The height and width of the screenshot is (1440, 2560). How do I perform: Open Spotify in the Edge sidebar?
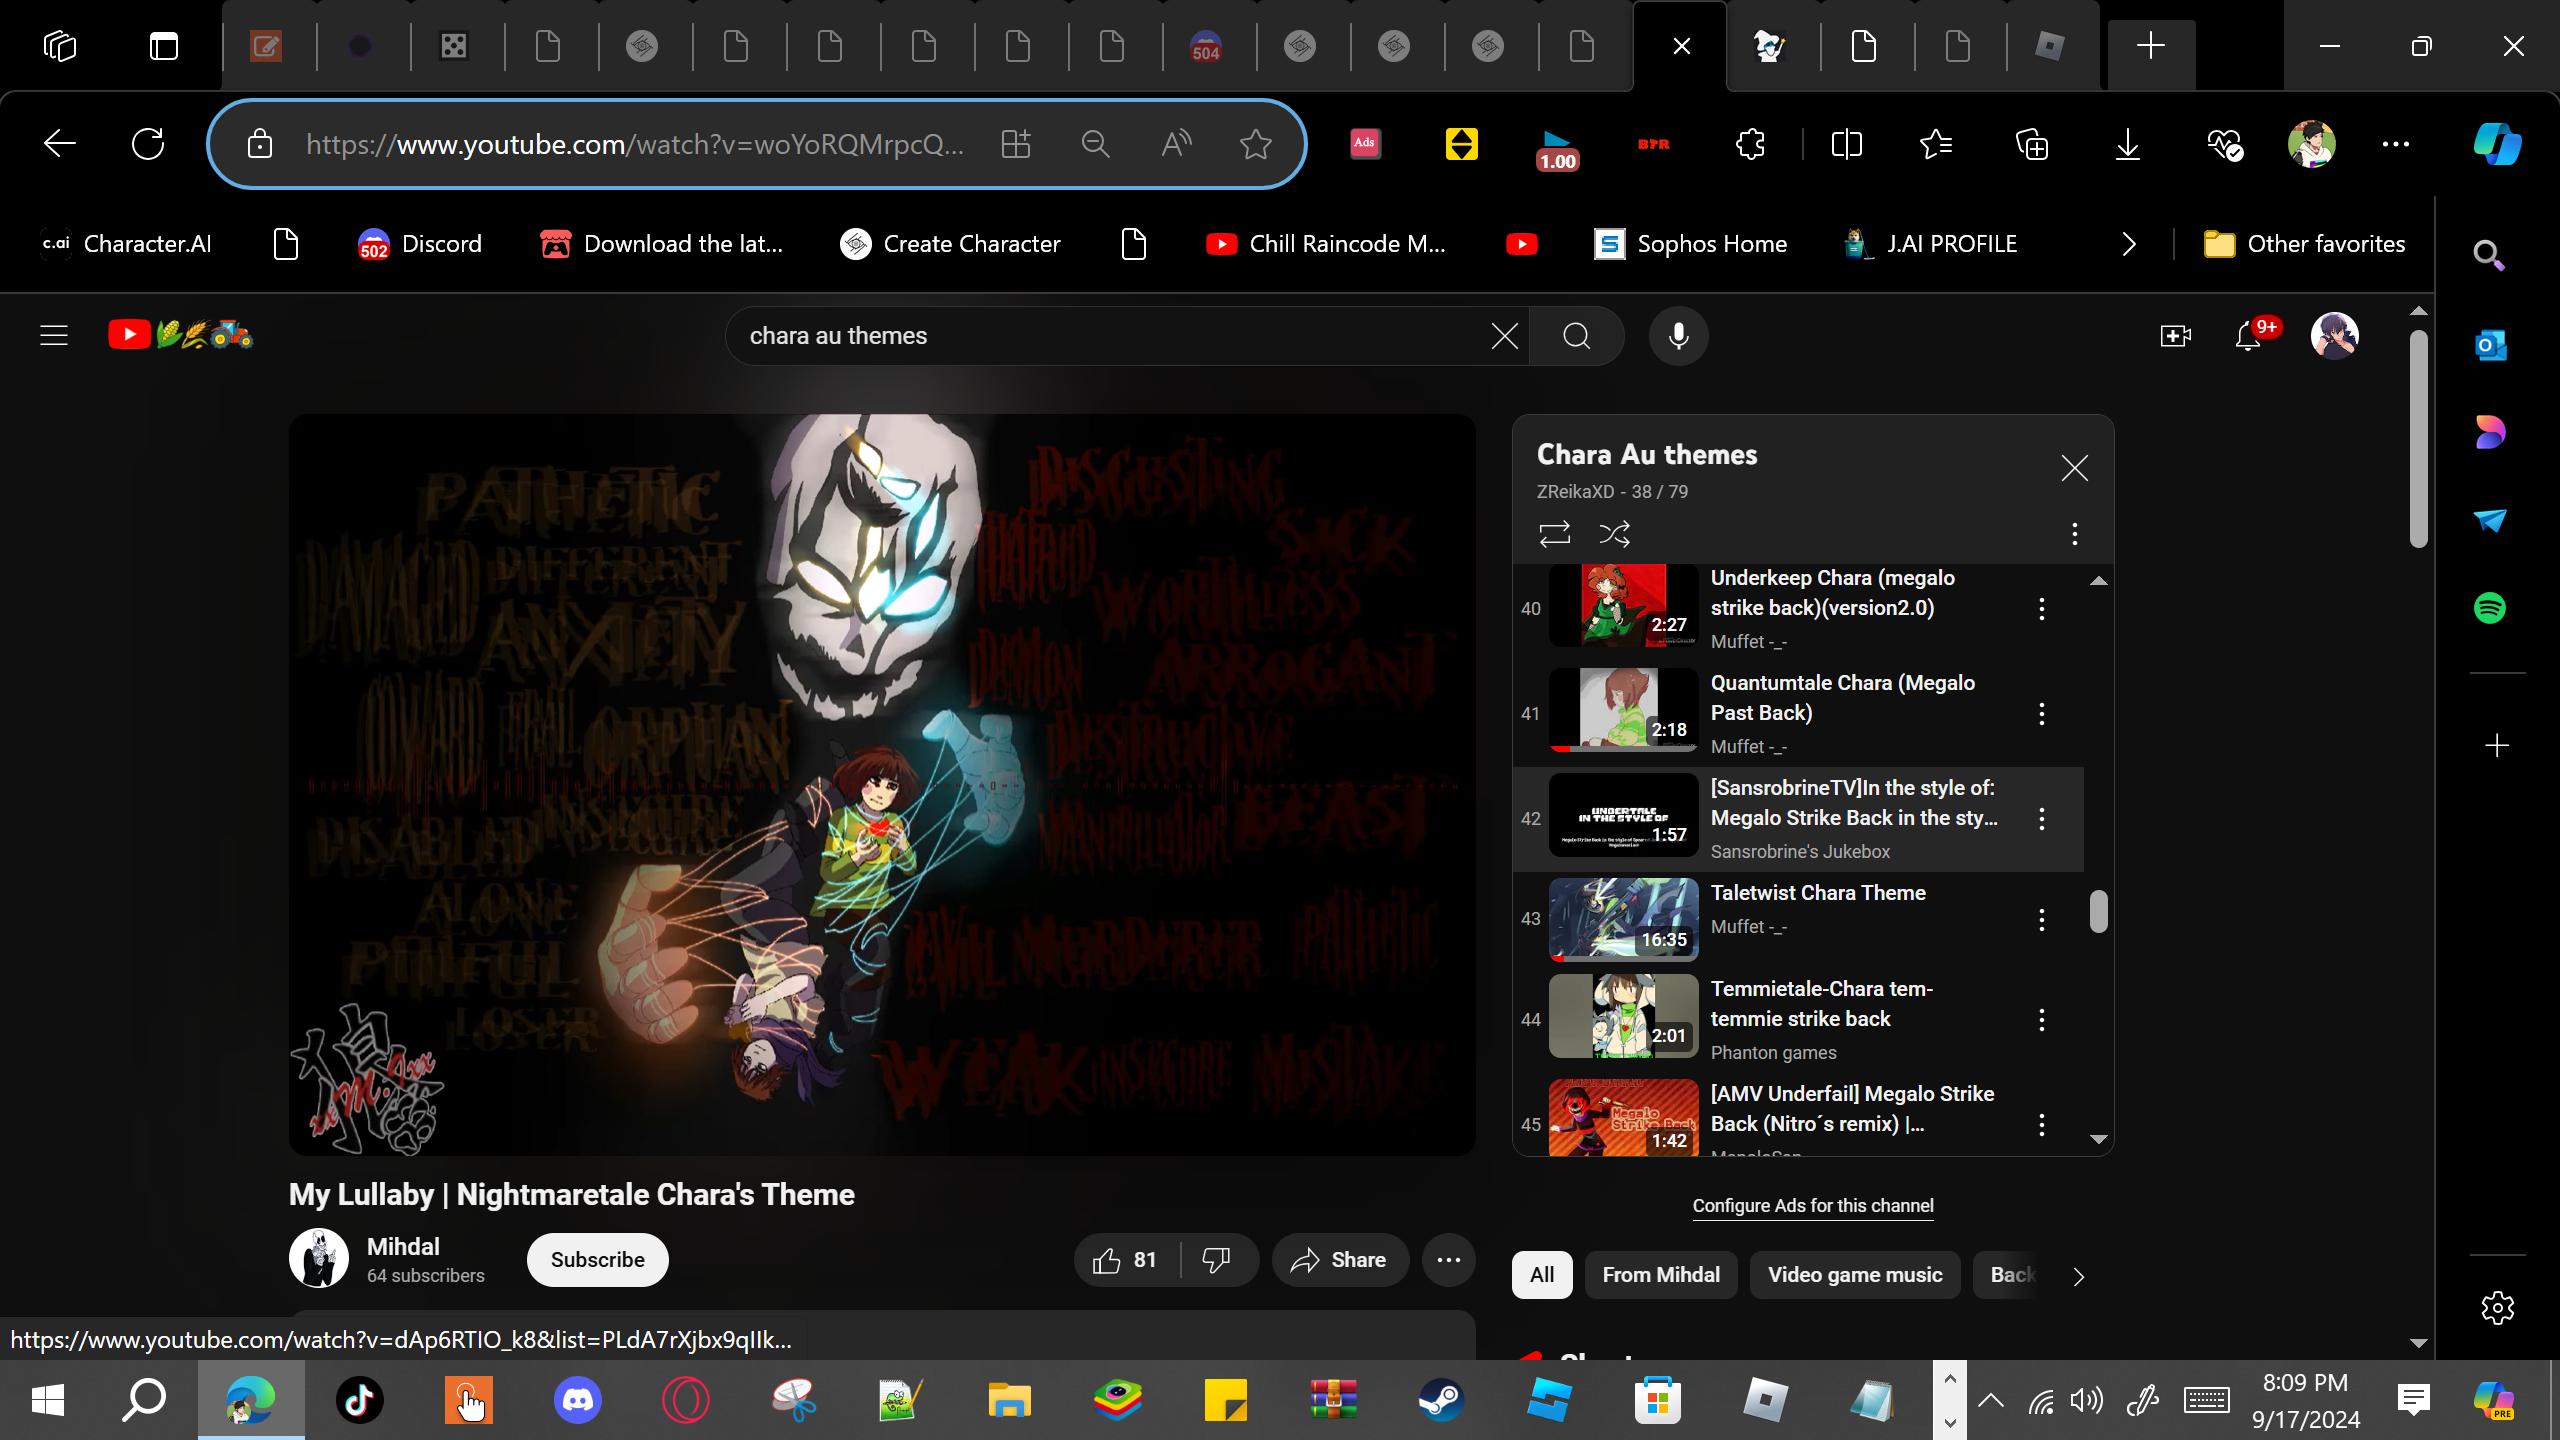2490,608
